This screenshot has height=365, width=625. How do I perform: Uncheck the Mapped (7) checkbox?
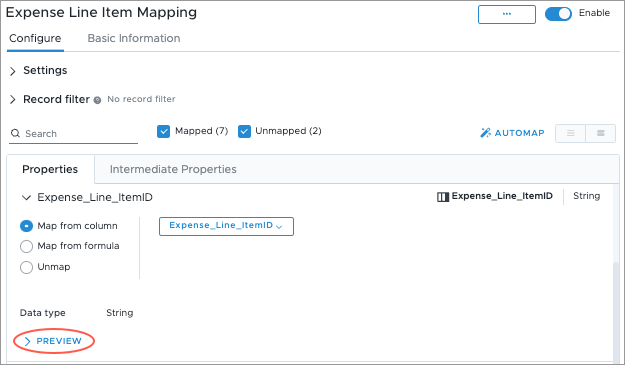[x=163, y=131]
